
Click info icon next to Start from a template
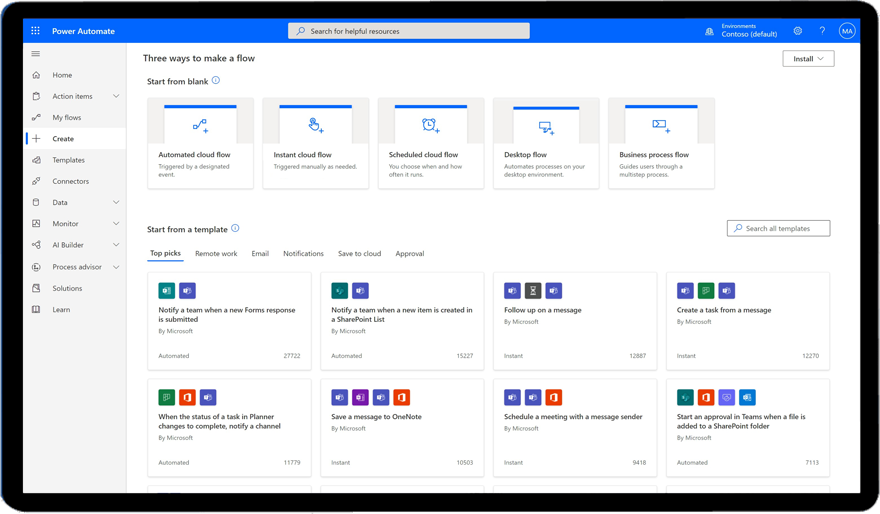coord(235,228)
